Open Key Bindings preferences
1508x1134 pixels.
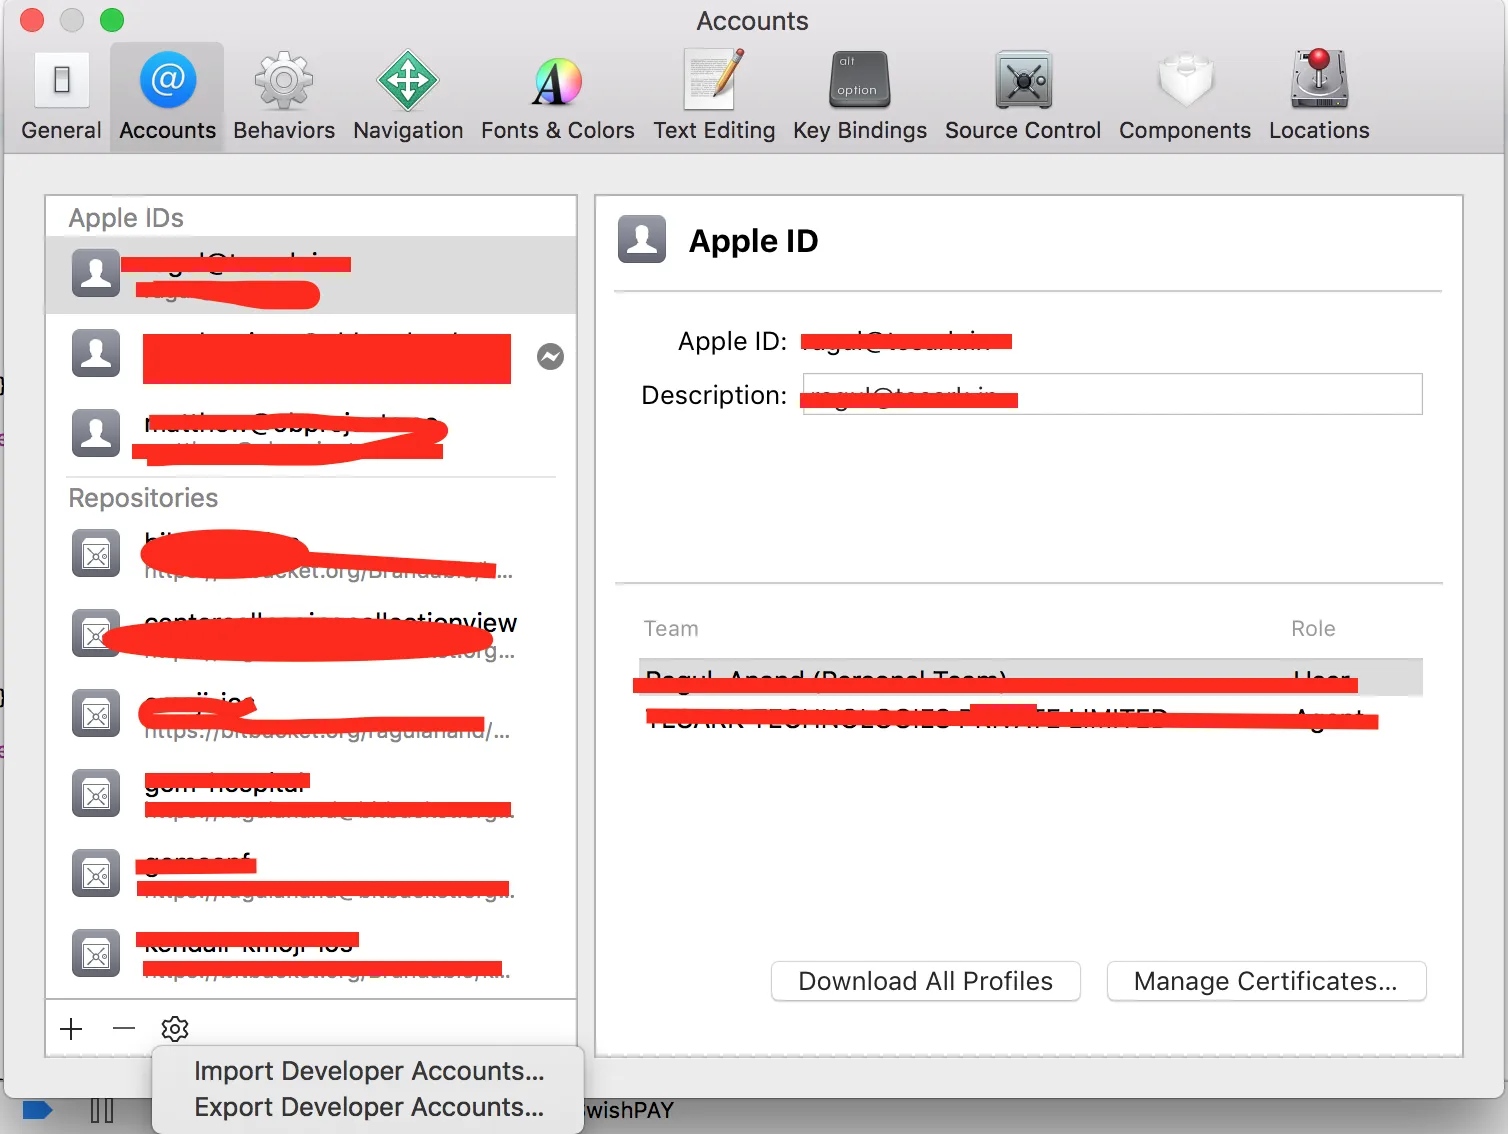pos(860,97)
